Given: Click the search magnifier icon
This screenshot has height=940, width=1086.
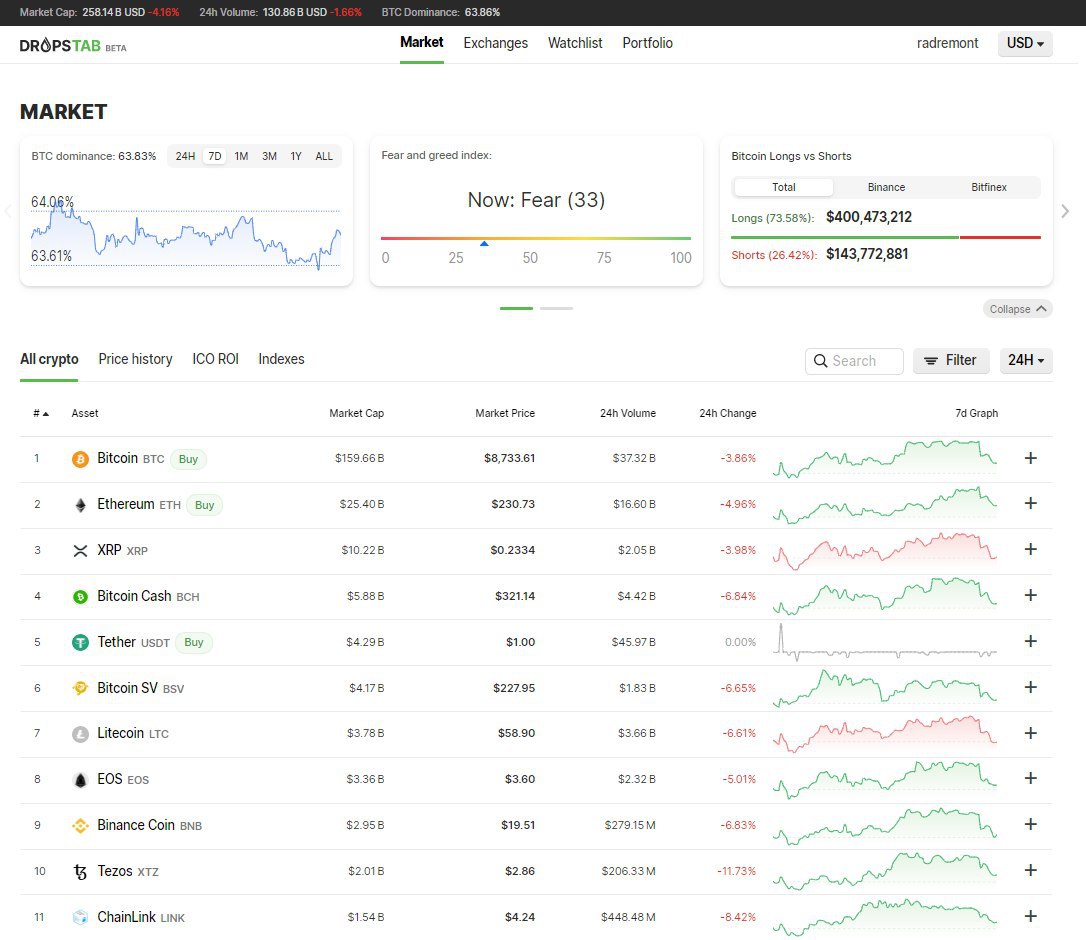Looking at the screenshot, I should coord(820,361).
